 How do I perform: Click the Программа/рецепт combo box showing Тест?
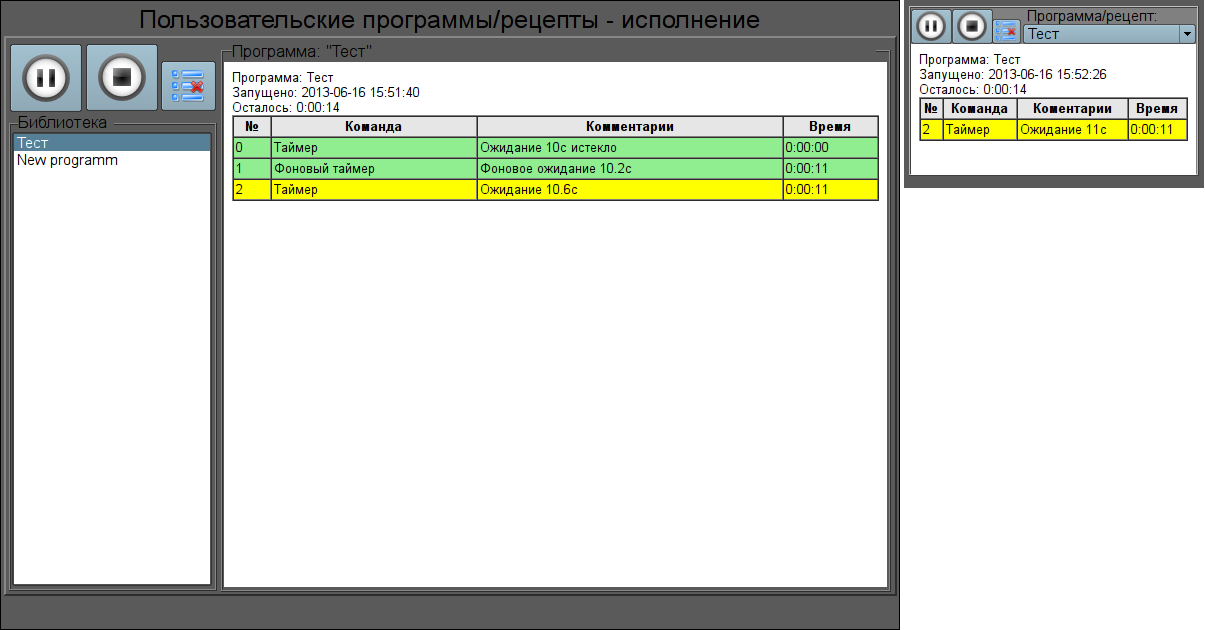[1100, 34]
